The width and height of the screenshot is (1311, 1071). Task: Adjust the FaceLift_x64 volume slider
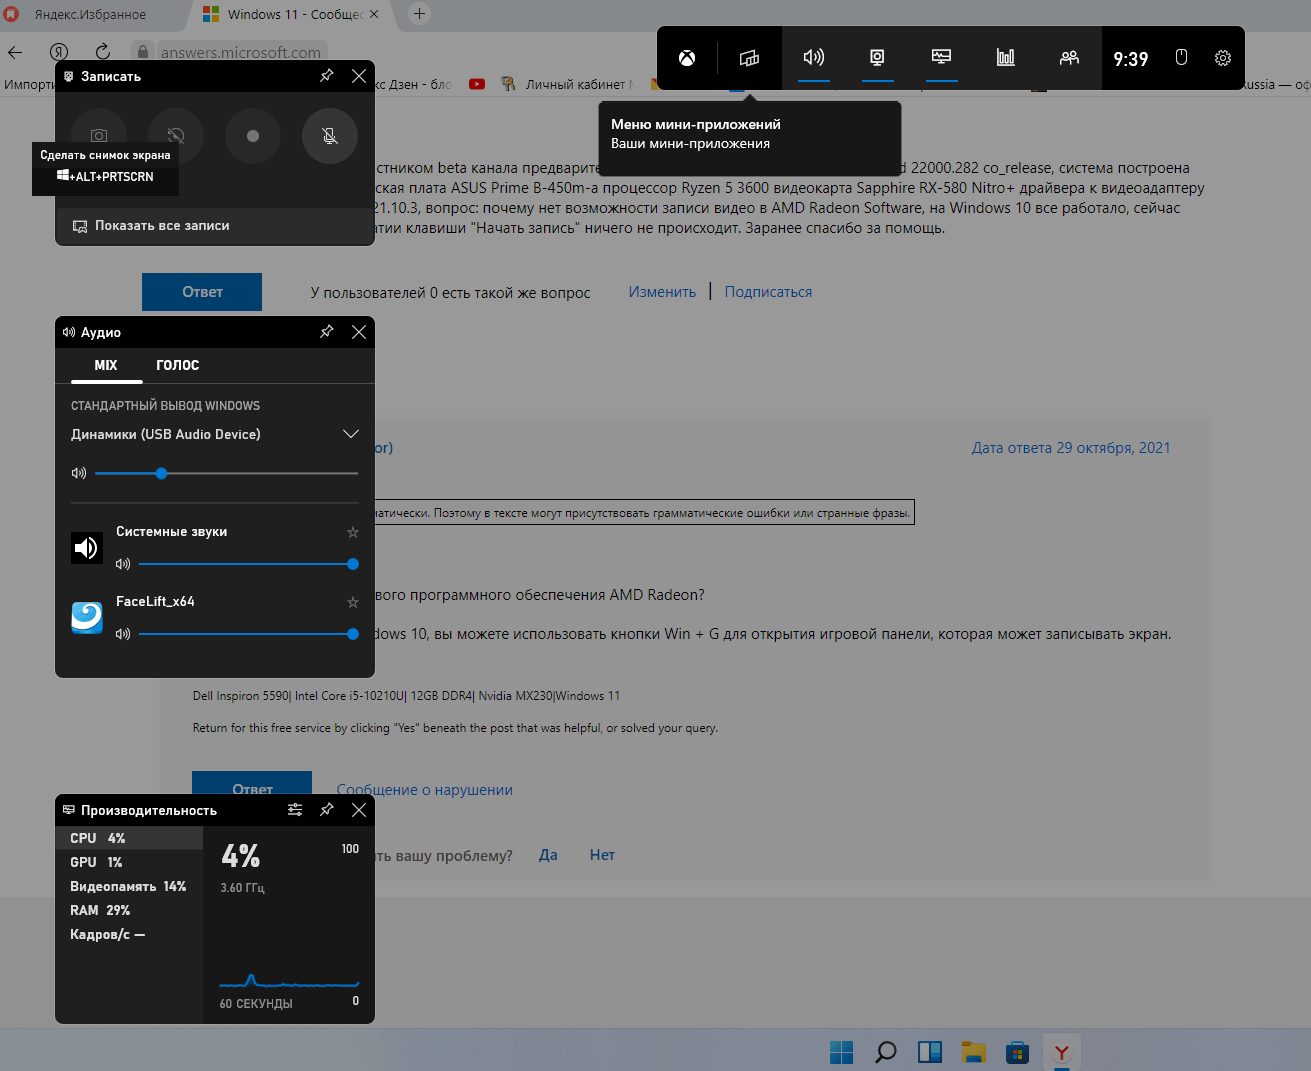(x=249, y=634)
